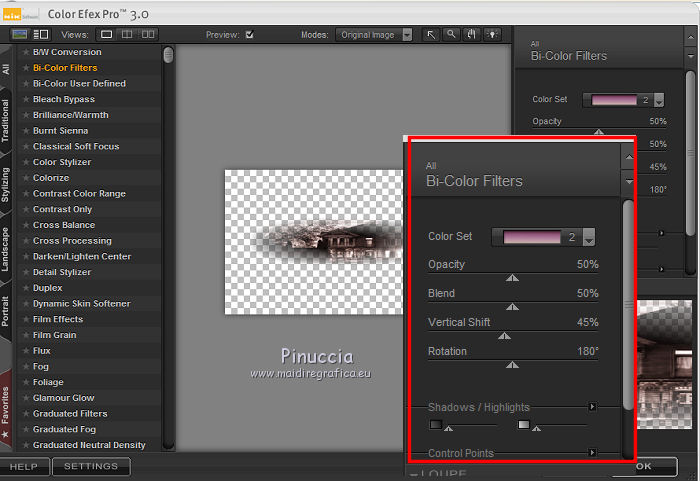Toggle favorite star beside Burnt Sienna
Image resolution: width=700 pixels, height=481 pixels.
pyautogui.click(x=26, y=131)
